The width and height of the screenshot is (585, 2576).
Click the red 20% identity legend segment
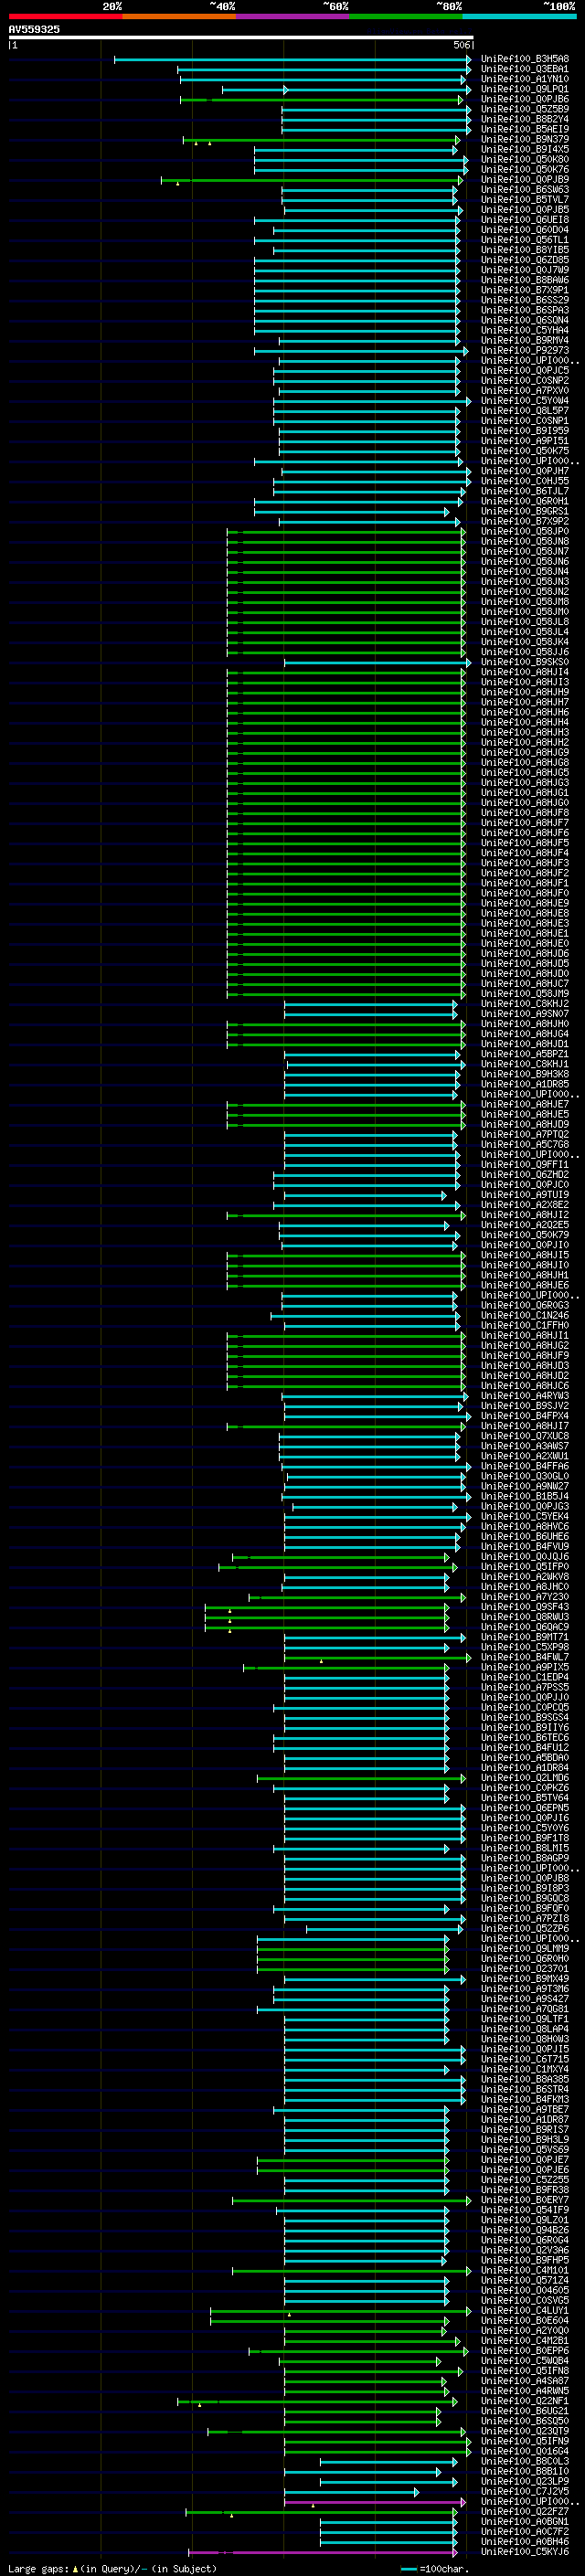65,16
